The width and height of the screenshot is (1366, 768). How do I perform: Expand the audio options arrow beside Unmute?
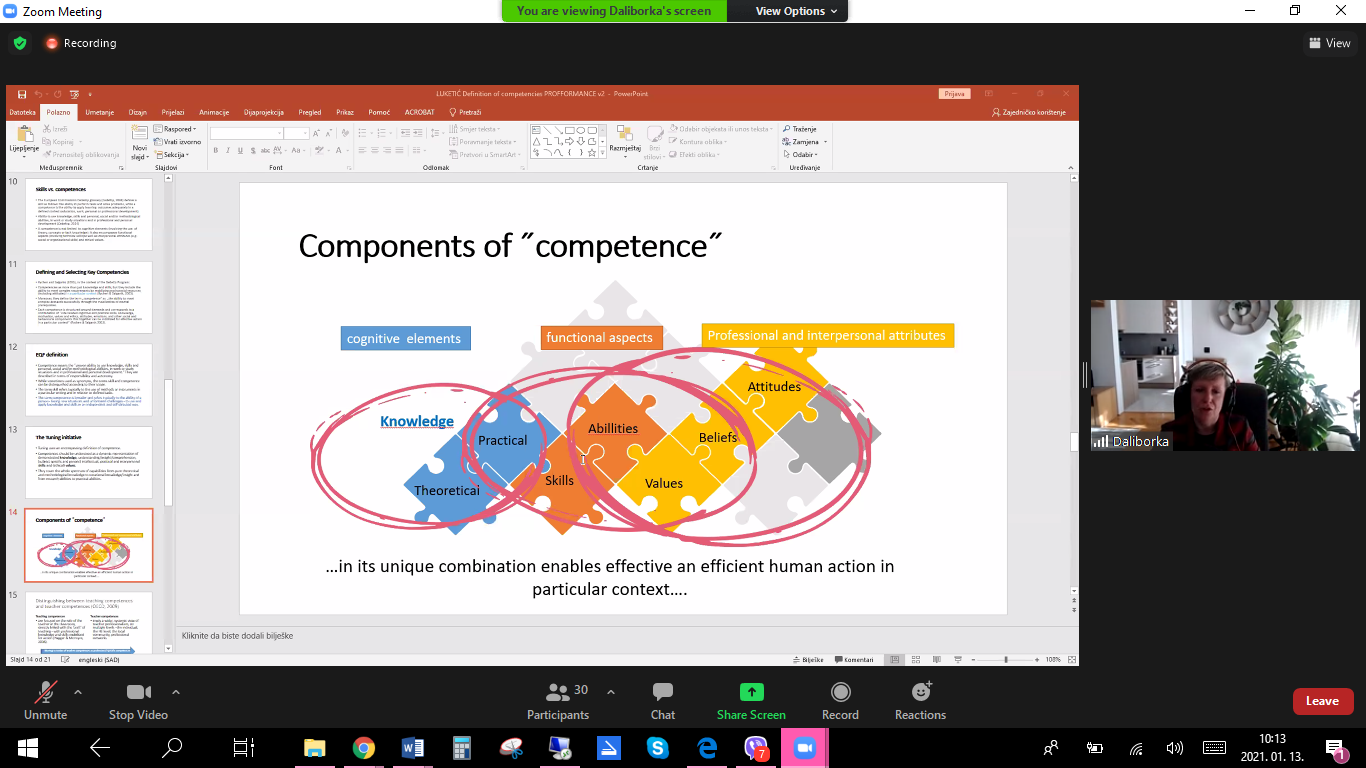click(78, 691)
